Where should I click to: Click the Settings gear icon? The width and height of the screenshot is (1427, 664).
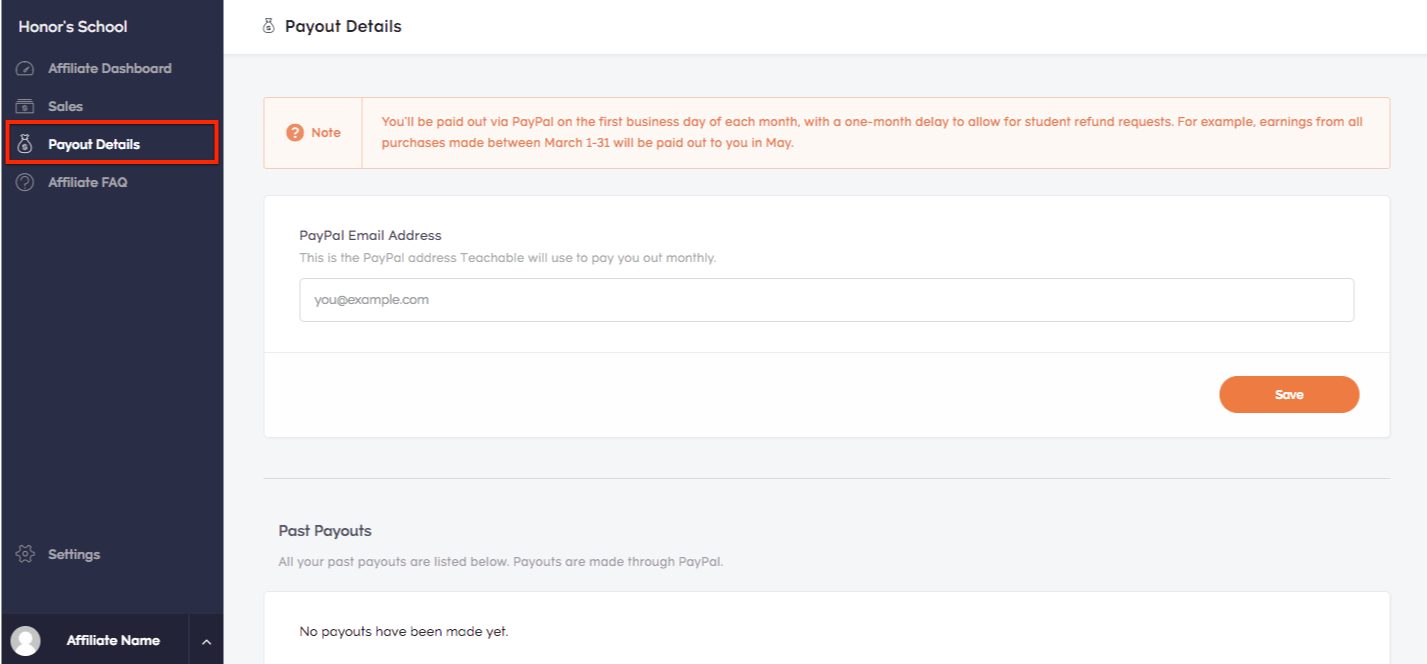tap(26, 554)
